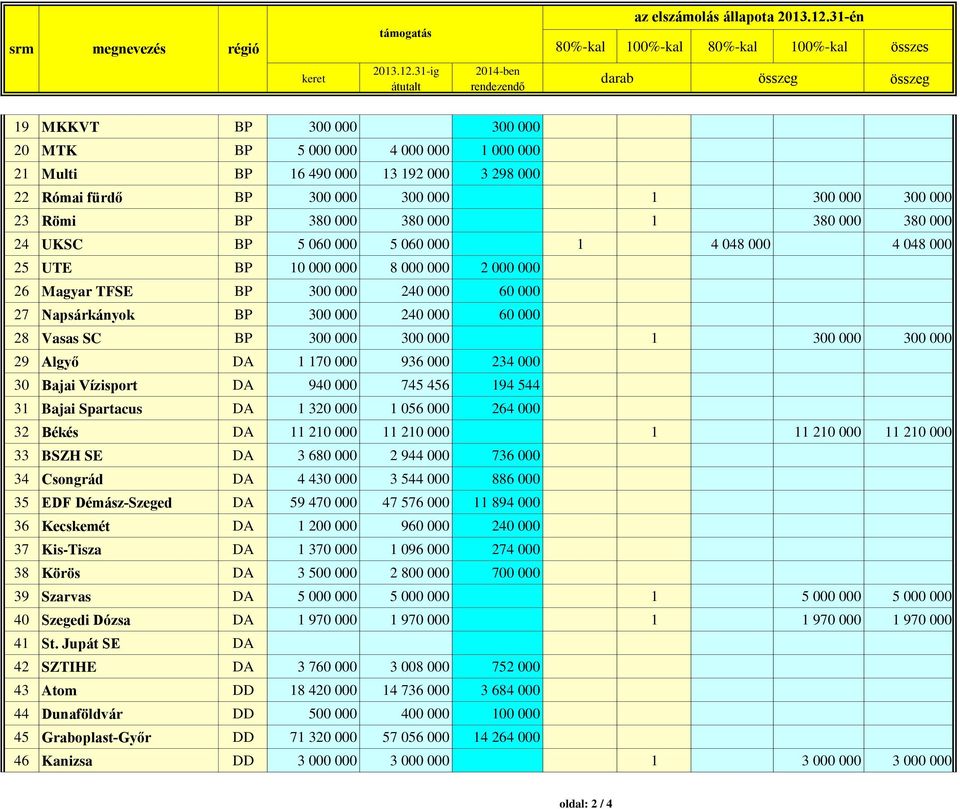The height and width of the screenshot is (809, 960).
Task: Select 'EDF Démász-Szeged' cell
Action: coord(129,502)
